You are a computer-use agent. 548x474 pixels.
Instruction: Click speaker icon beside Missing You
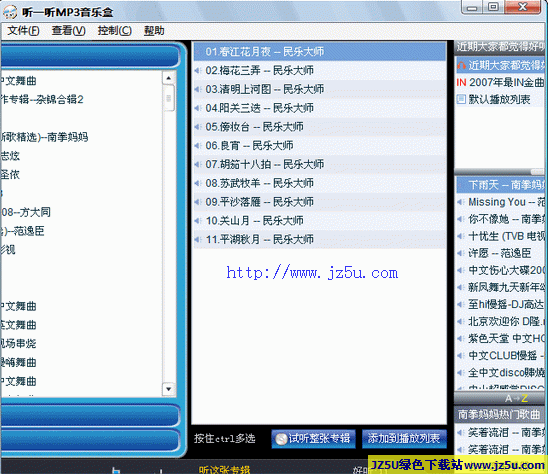(461, 202)
